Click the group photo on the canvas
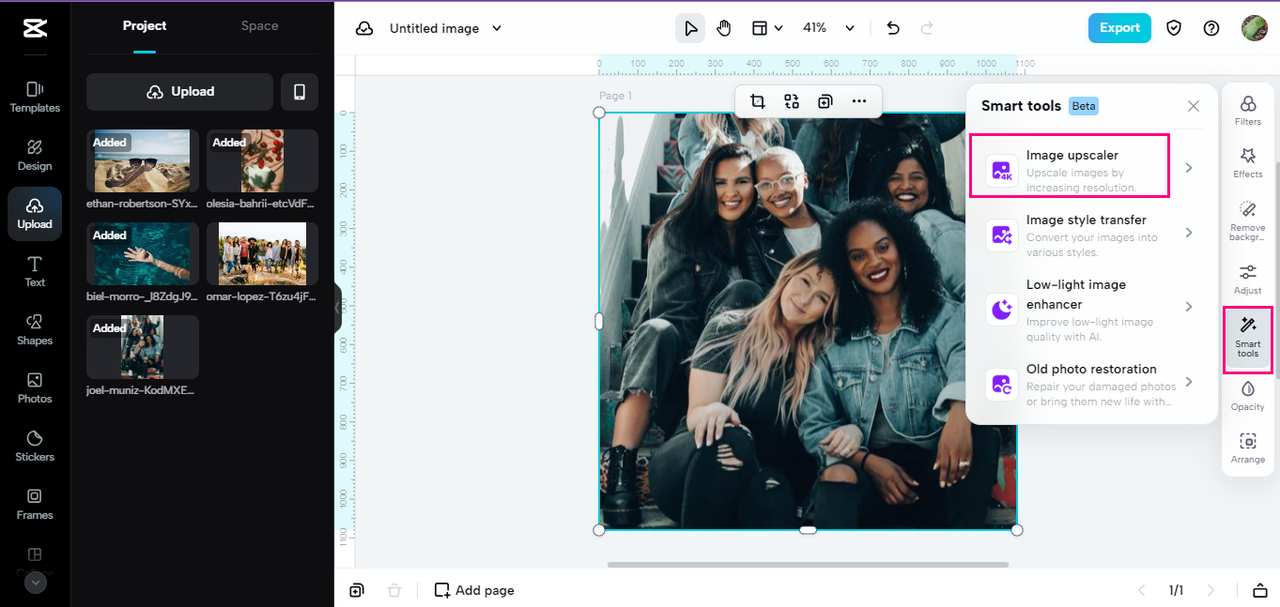The image size is (1280, 607). (808, 321)
